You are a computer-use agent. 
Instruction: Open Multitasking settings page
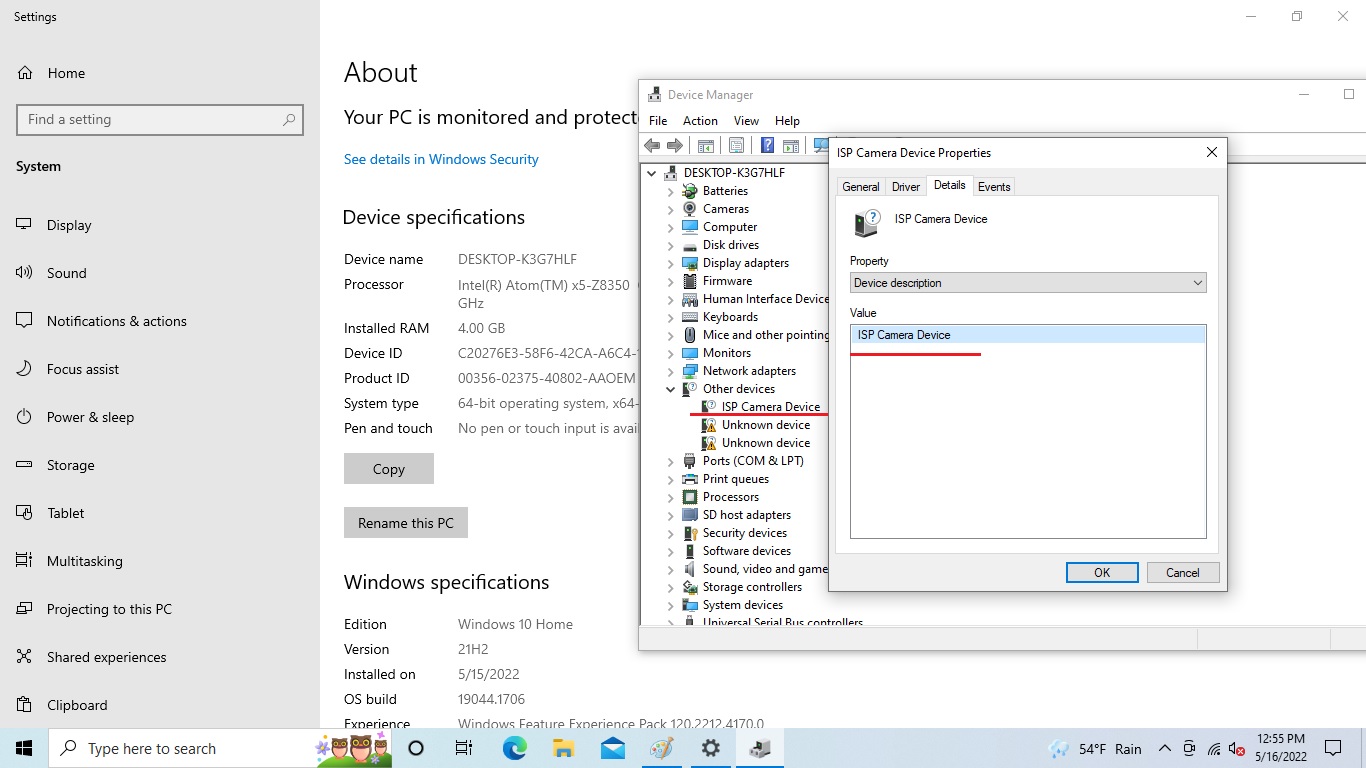[x=84, y=561]
